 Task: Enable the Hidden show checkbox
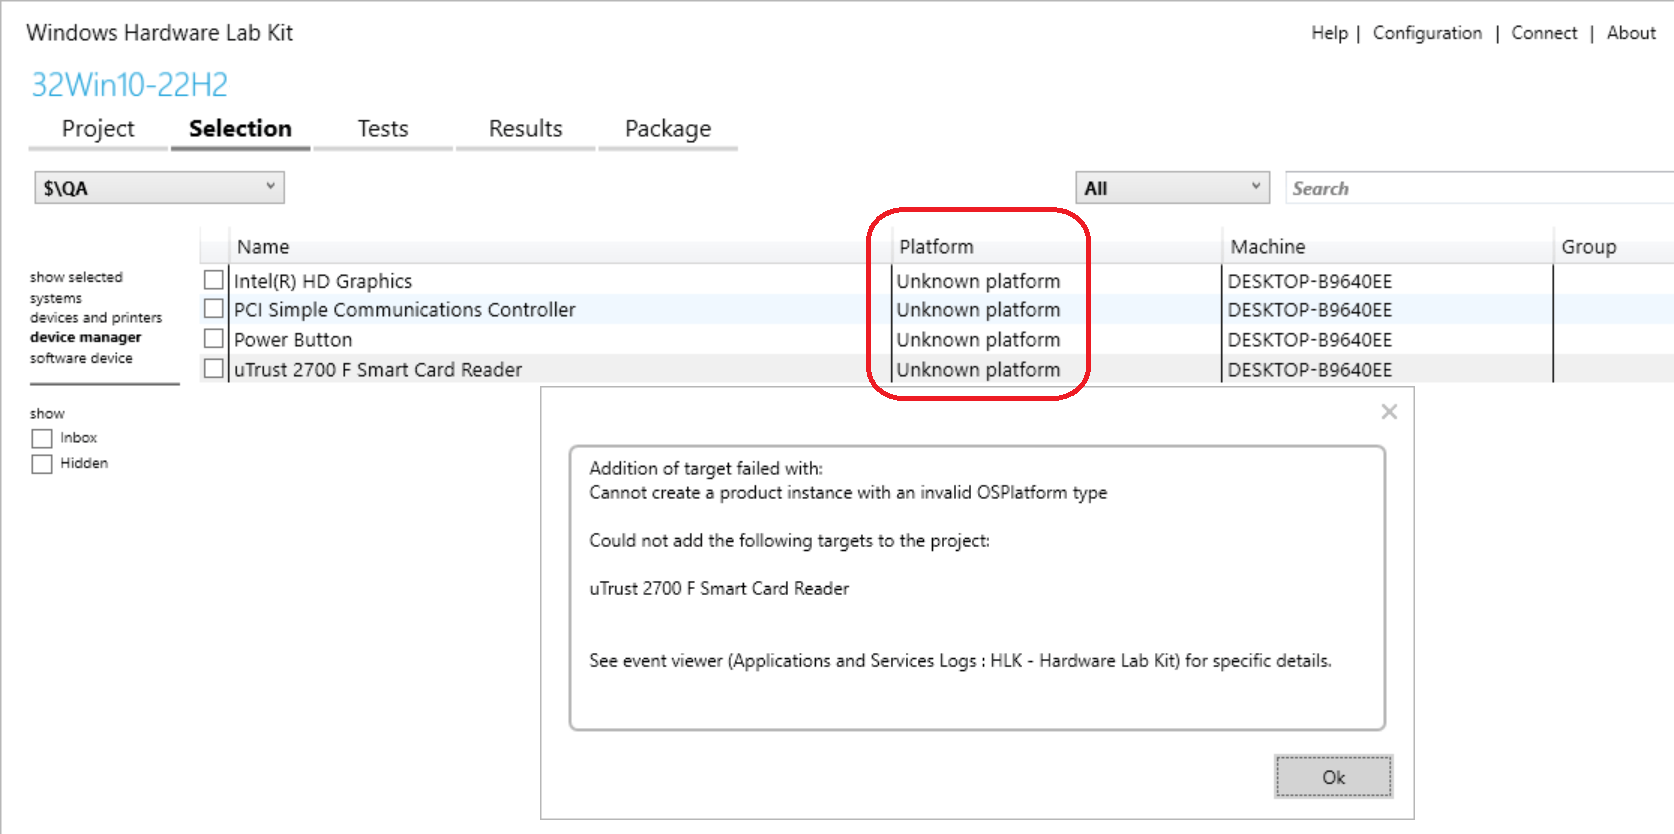point(42,464)
